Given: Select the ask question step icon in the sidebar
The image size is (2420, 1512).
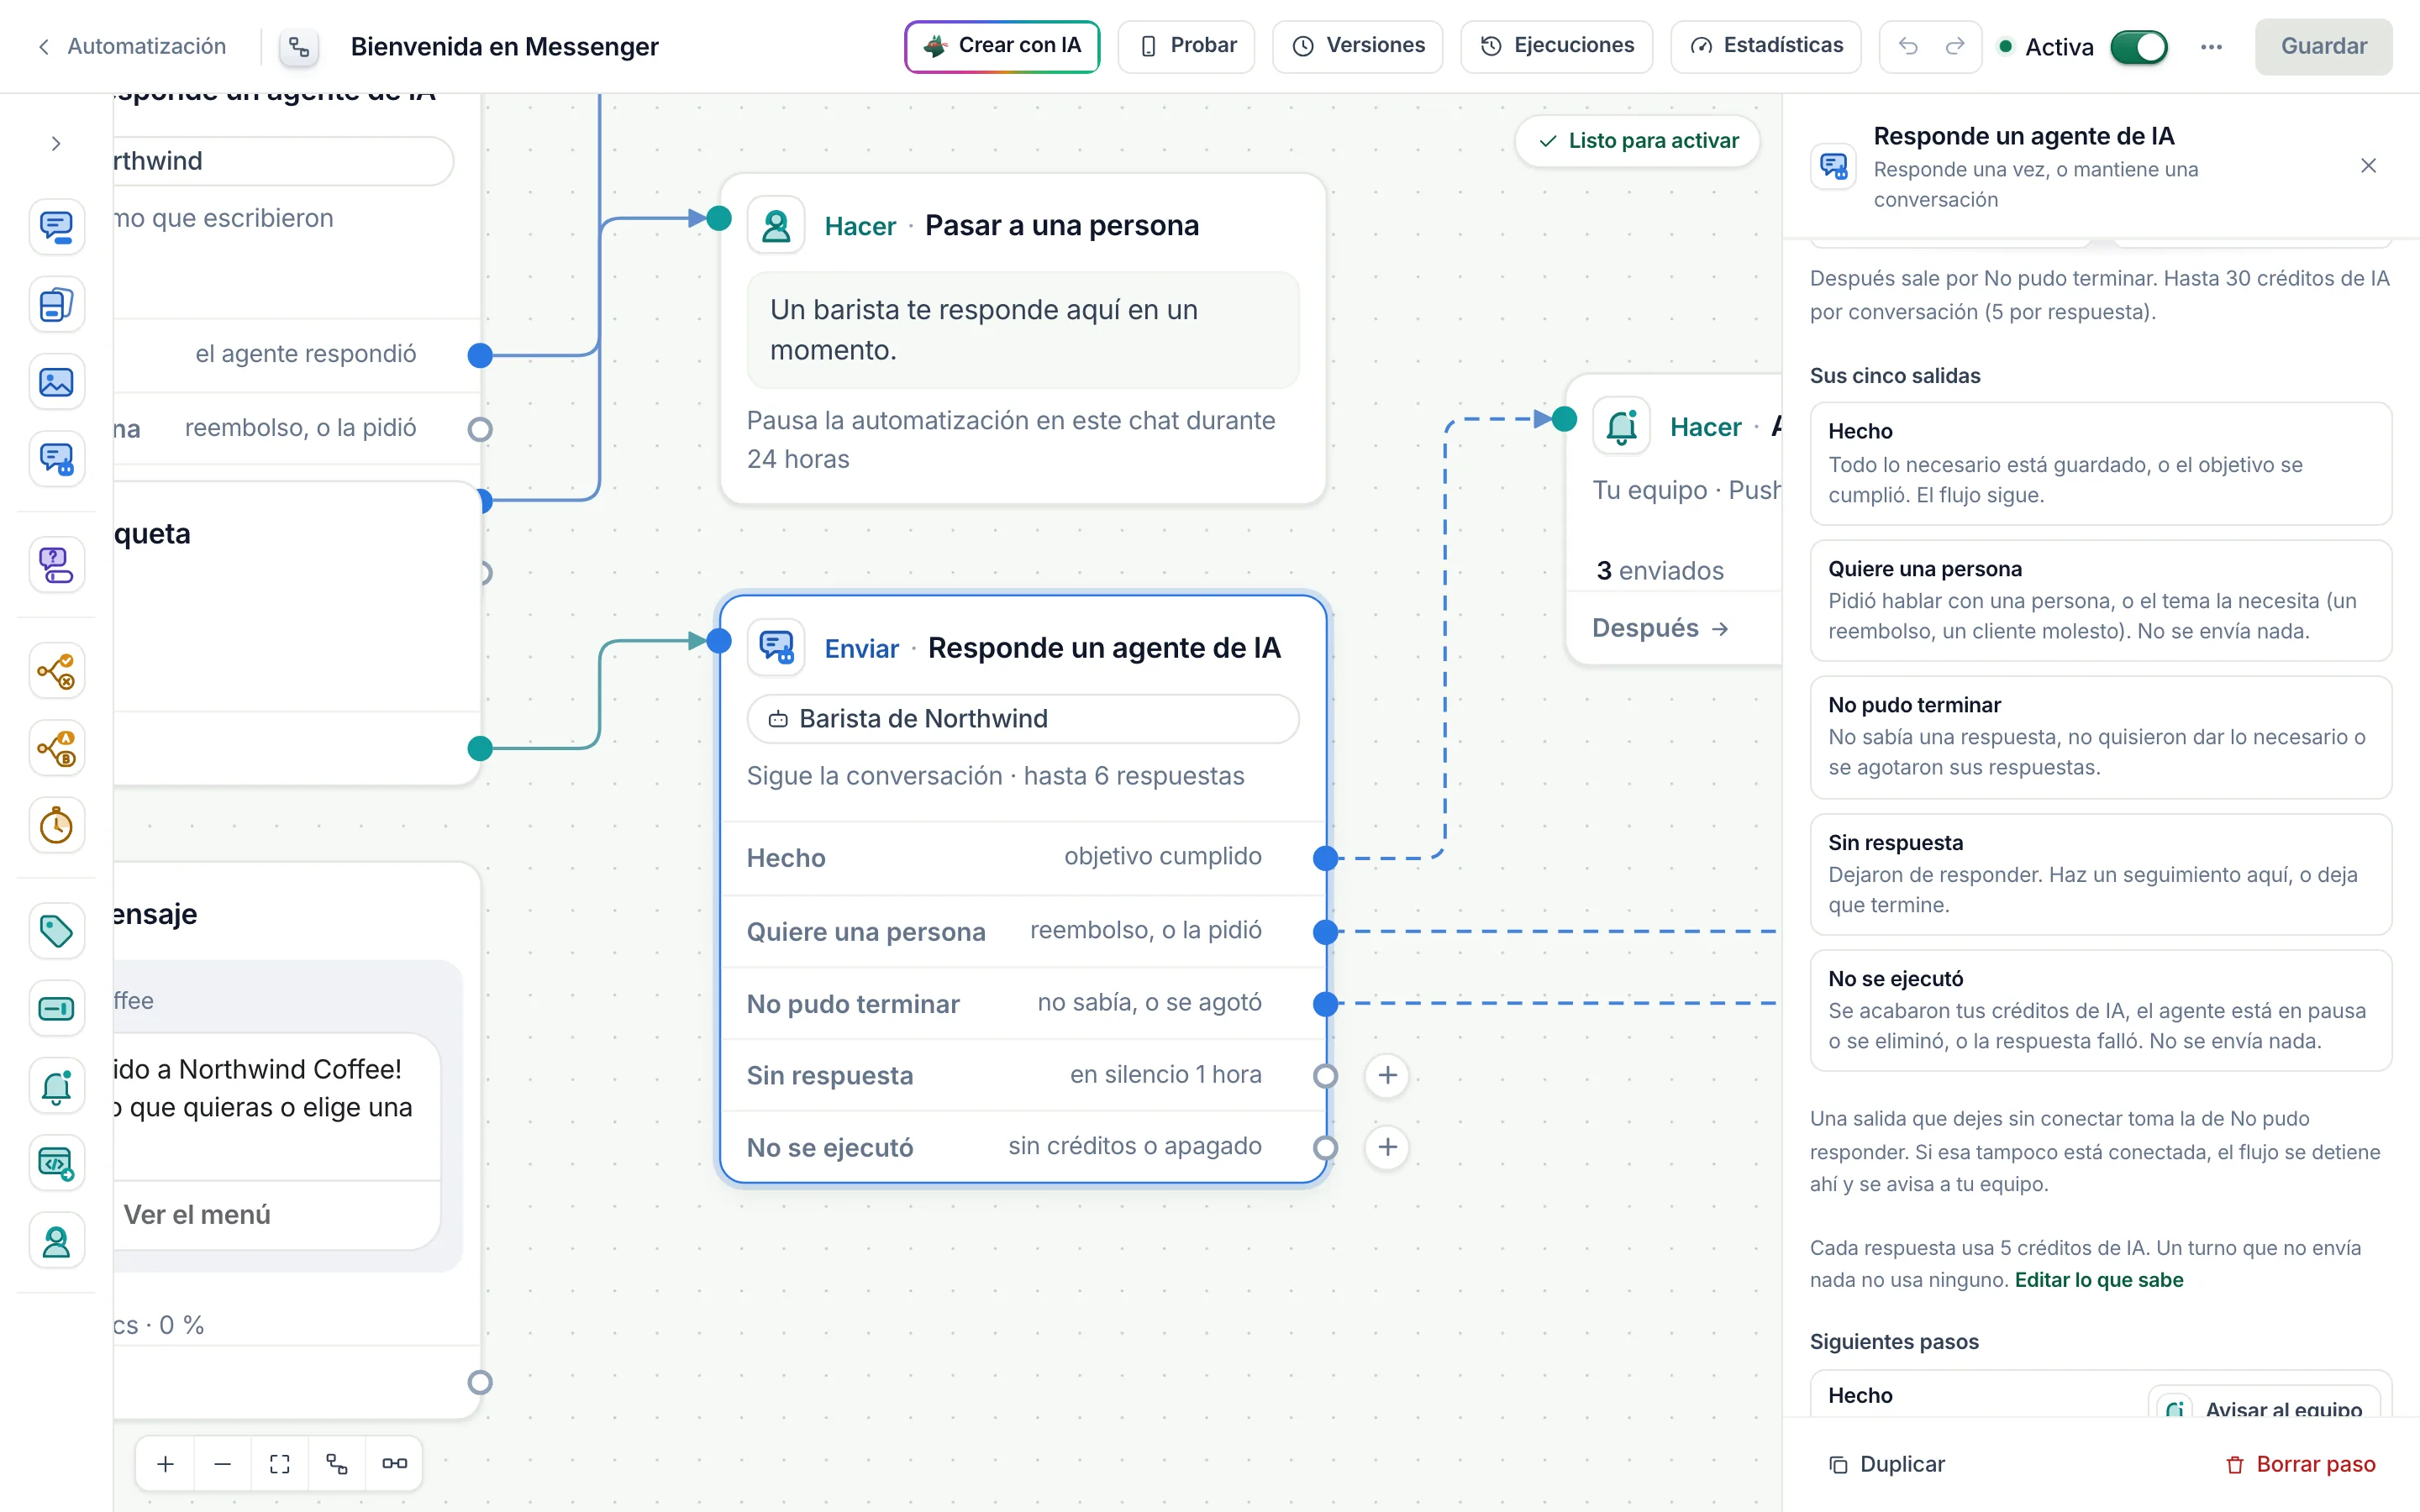Looking at the screenshot, I should 57,565.
